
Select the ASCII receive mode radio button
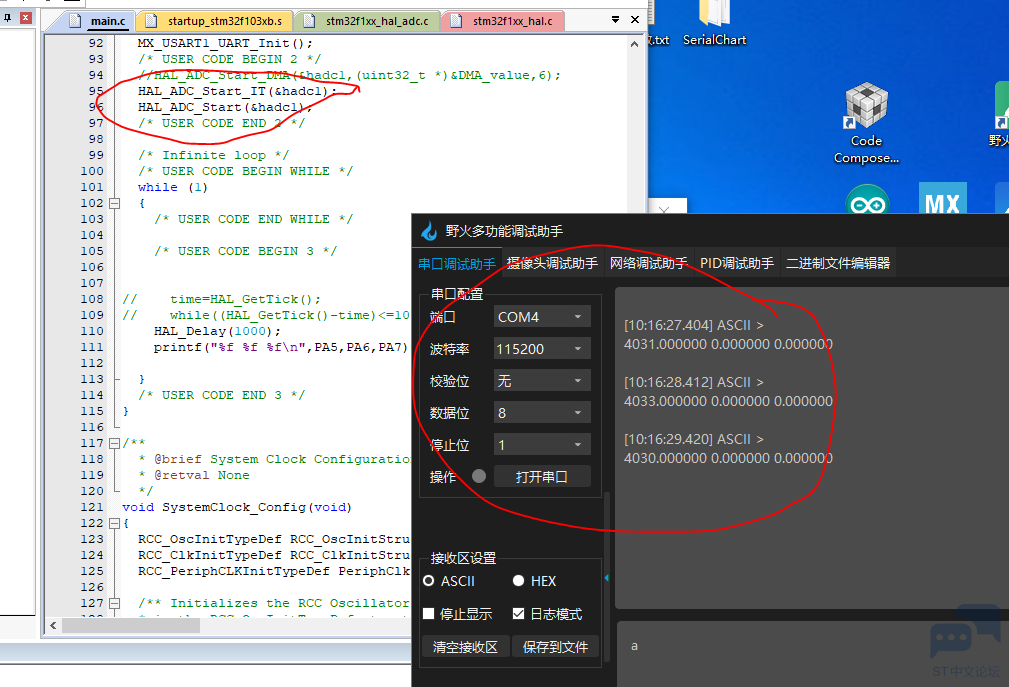(x=429, y=581)
